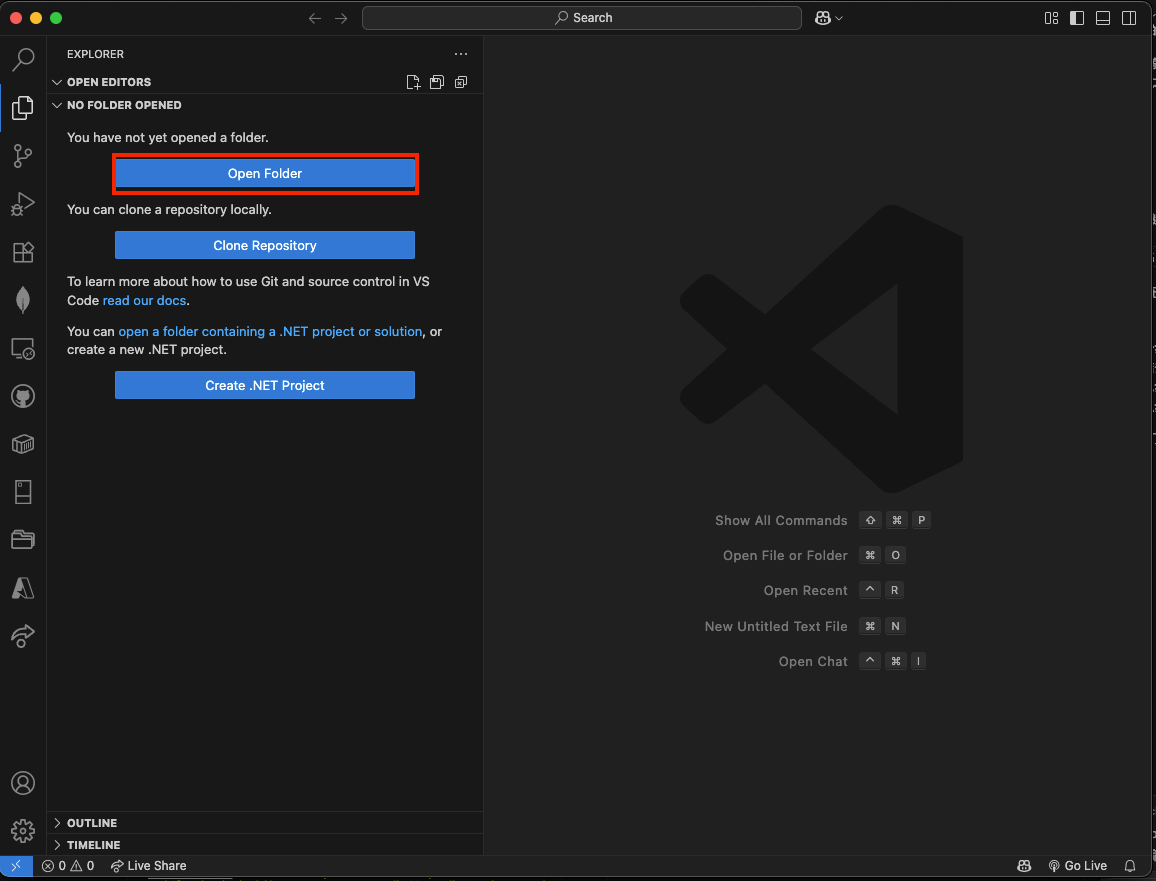Click the Save All icon in Open Editors

click(437, 82)
